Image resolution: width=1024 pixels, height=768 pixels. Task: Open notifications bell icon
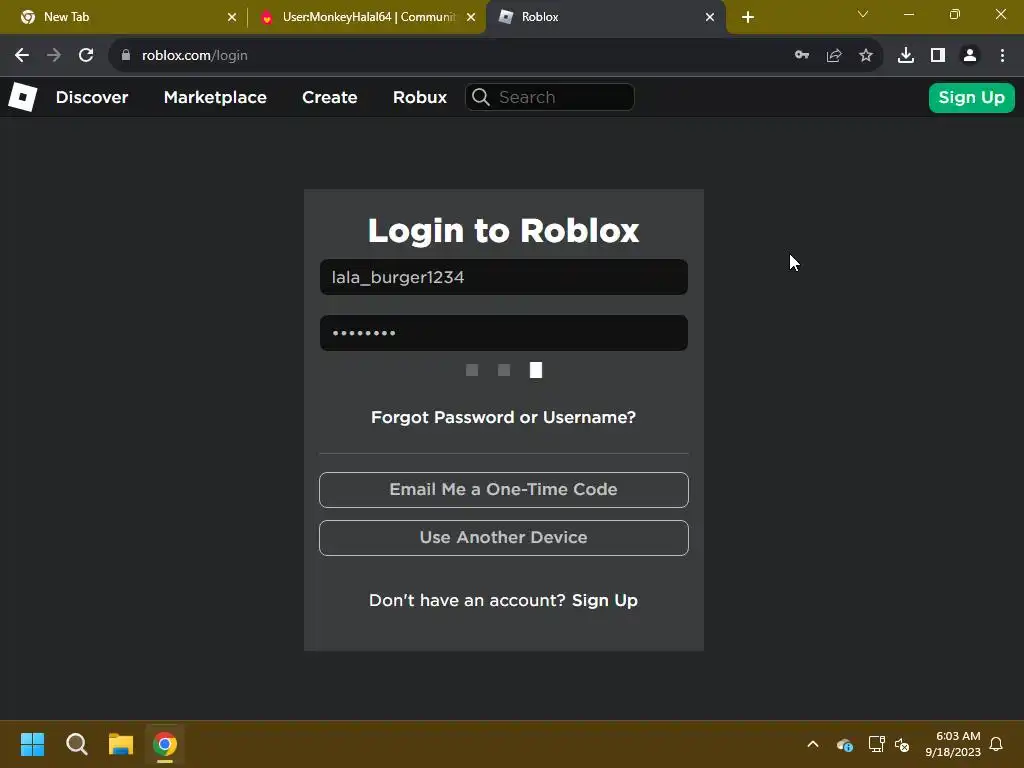(996, 744)
